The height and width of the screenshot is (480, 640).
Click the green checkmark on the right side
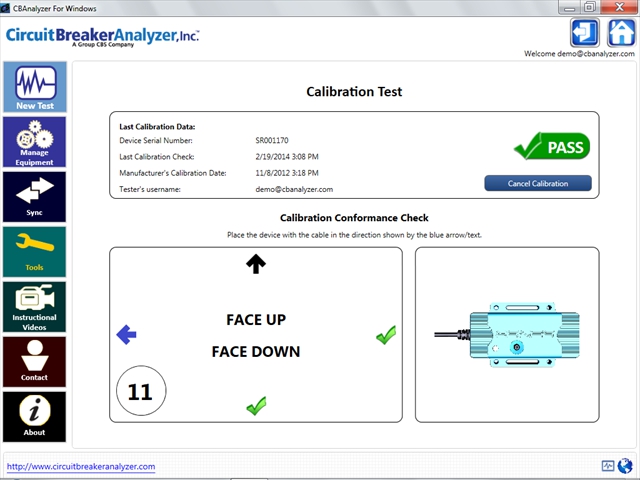pos(386,335)
